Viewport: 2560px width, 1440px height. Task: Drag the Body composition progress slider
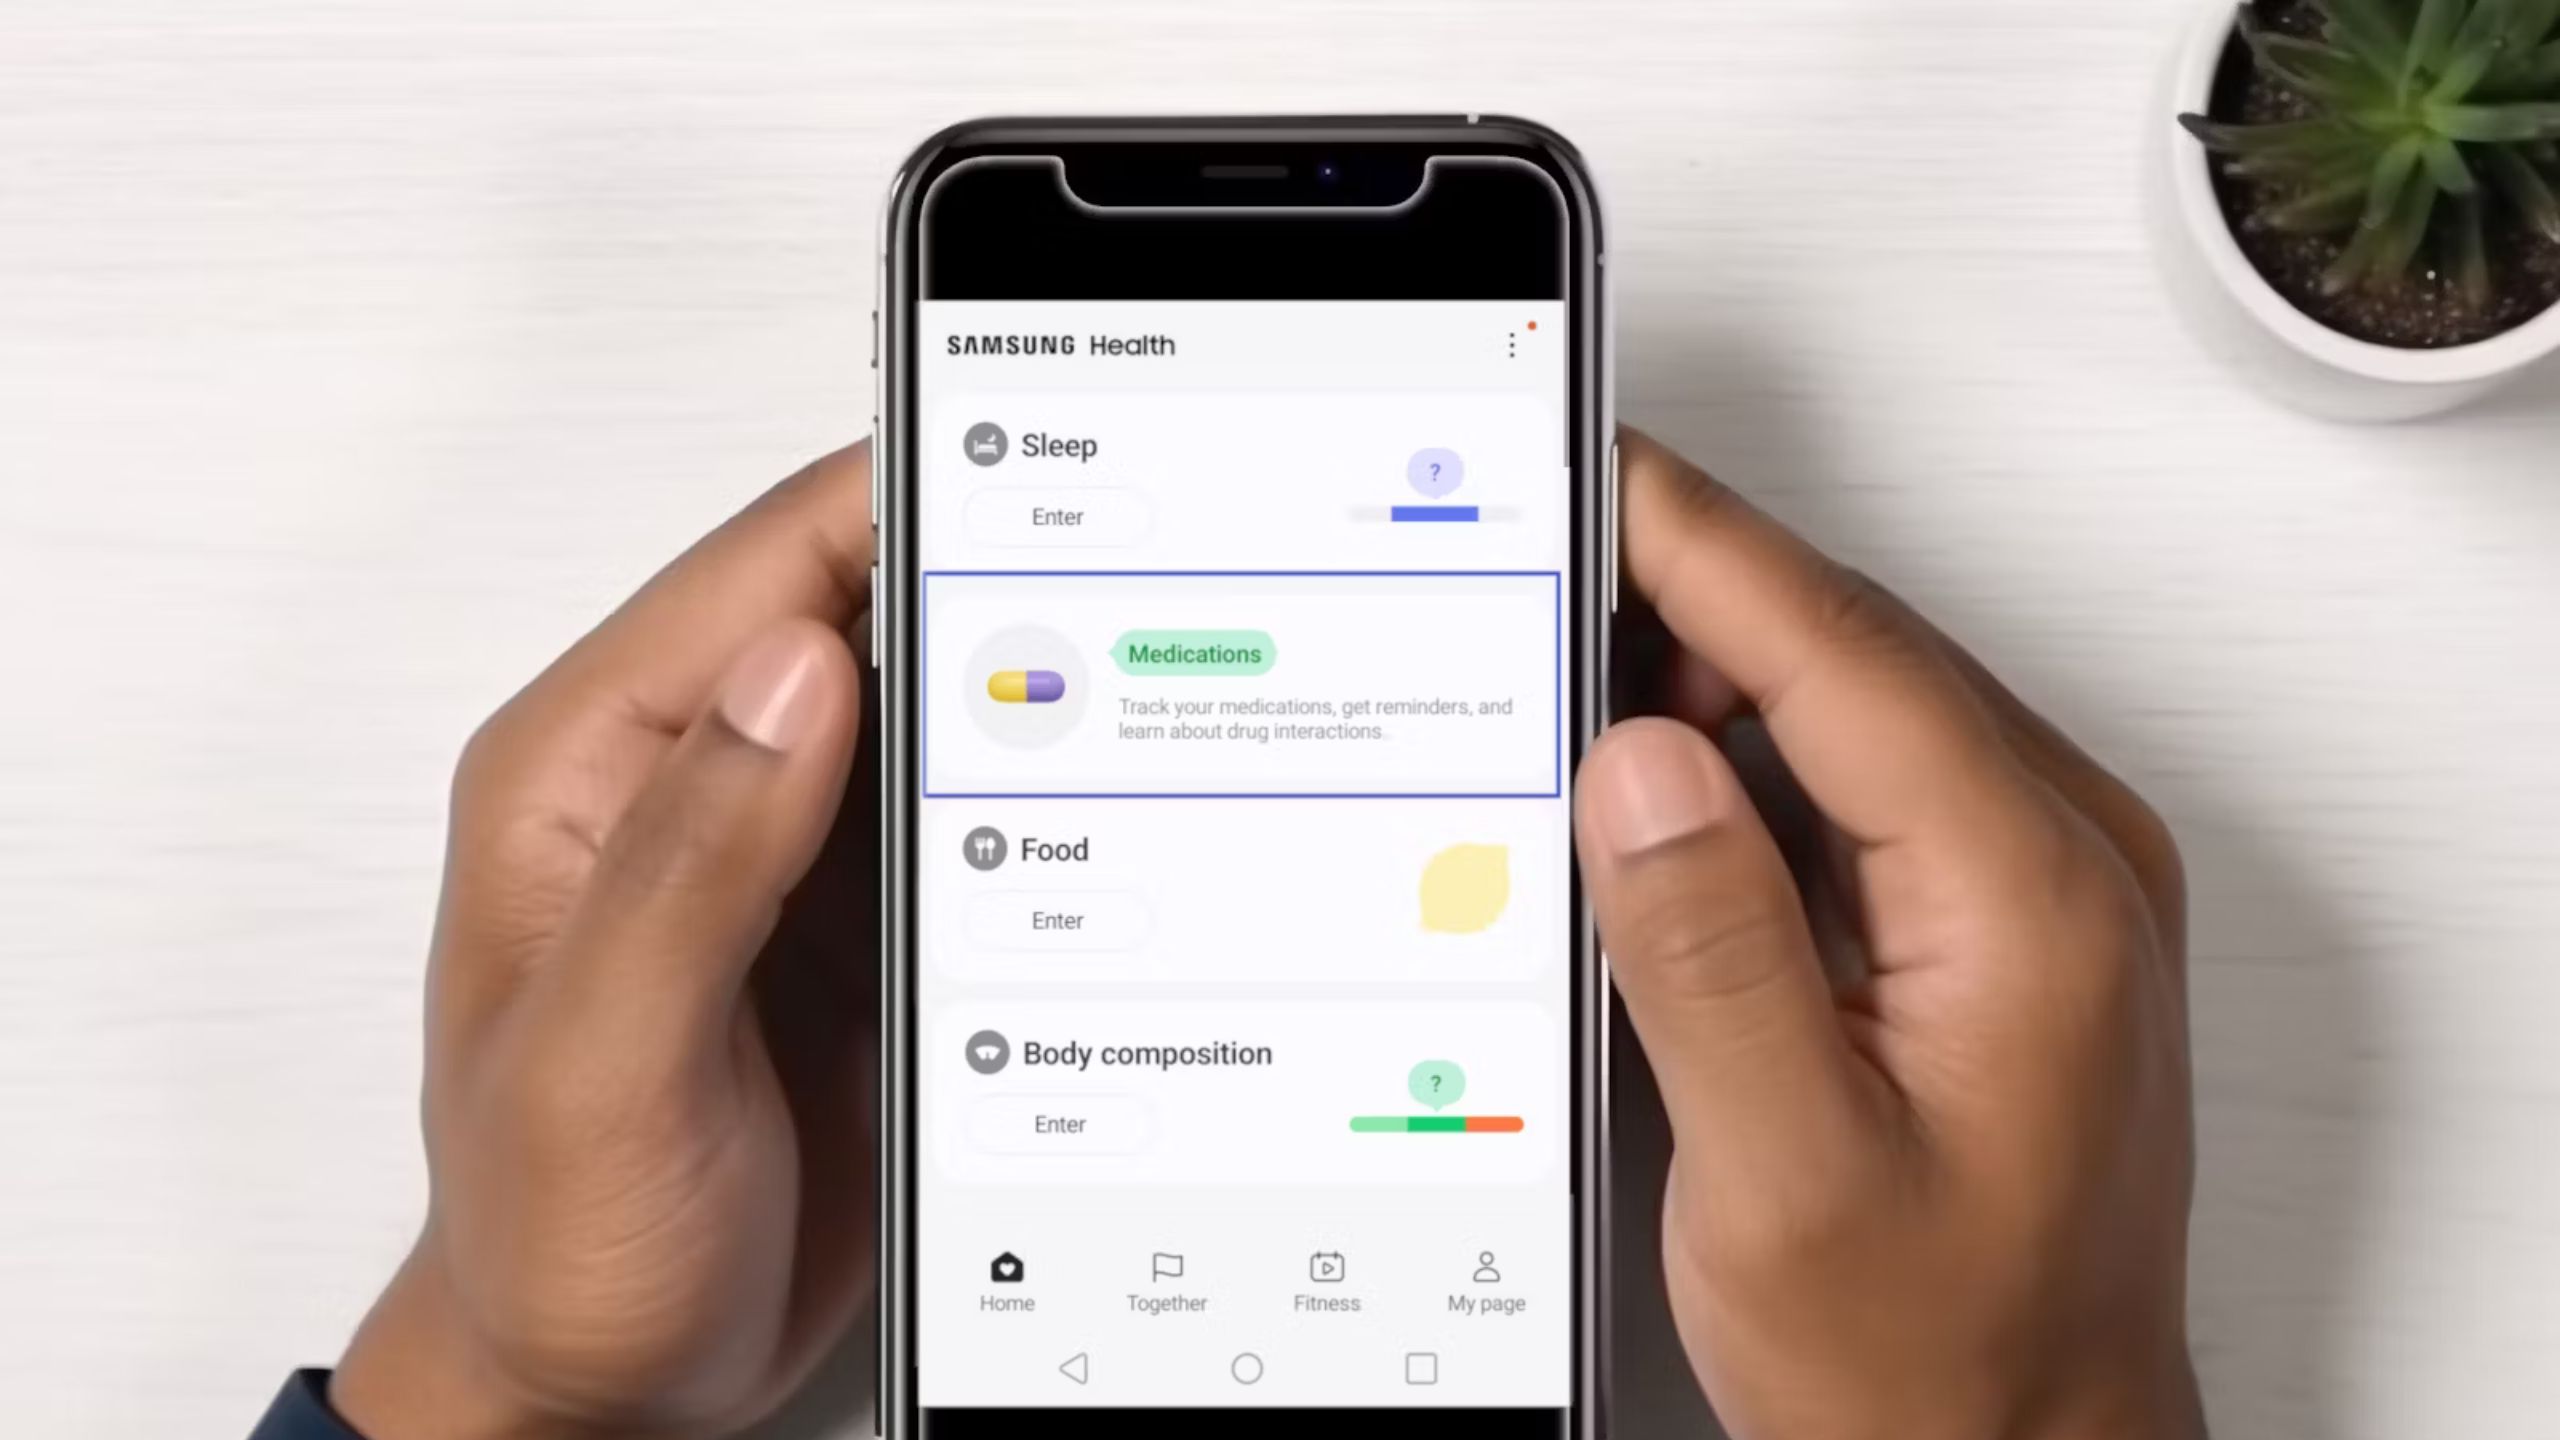coord(1436,1124)
